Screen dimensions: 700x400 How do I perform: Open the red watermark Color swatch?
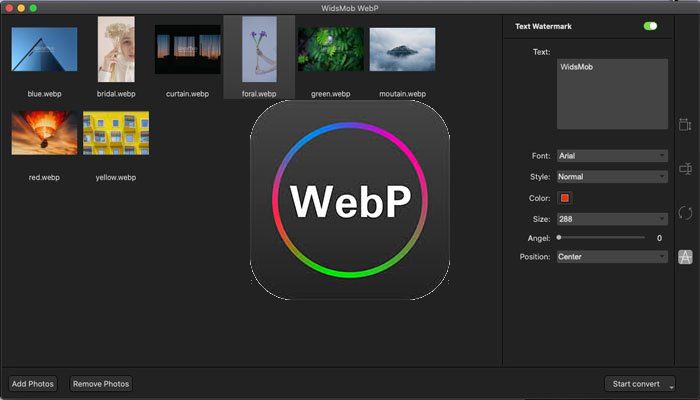tap(565, 198)
